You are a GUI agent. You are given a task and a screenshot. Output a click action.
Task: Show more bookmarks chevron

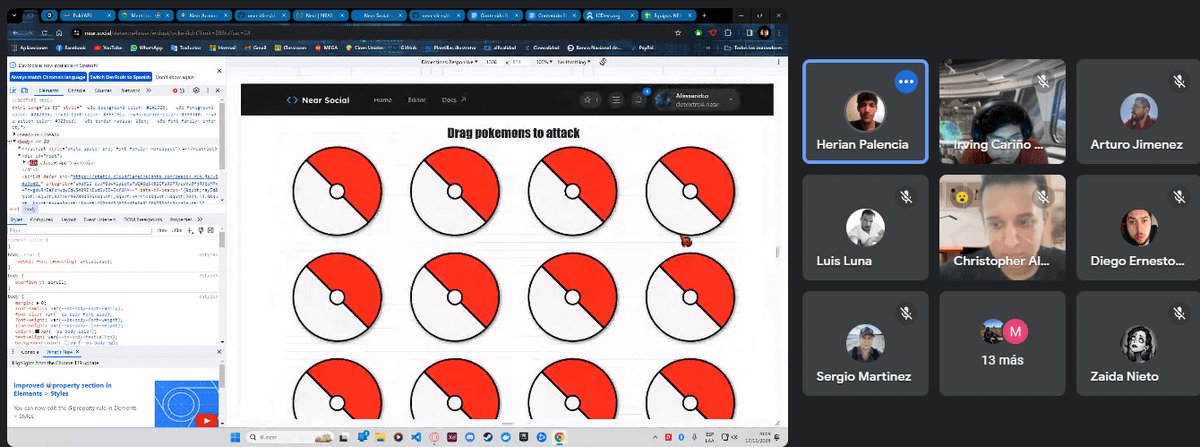point(707,48)
